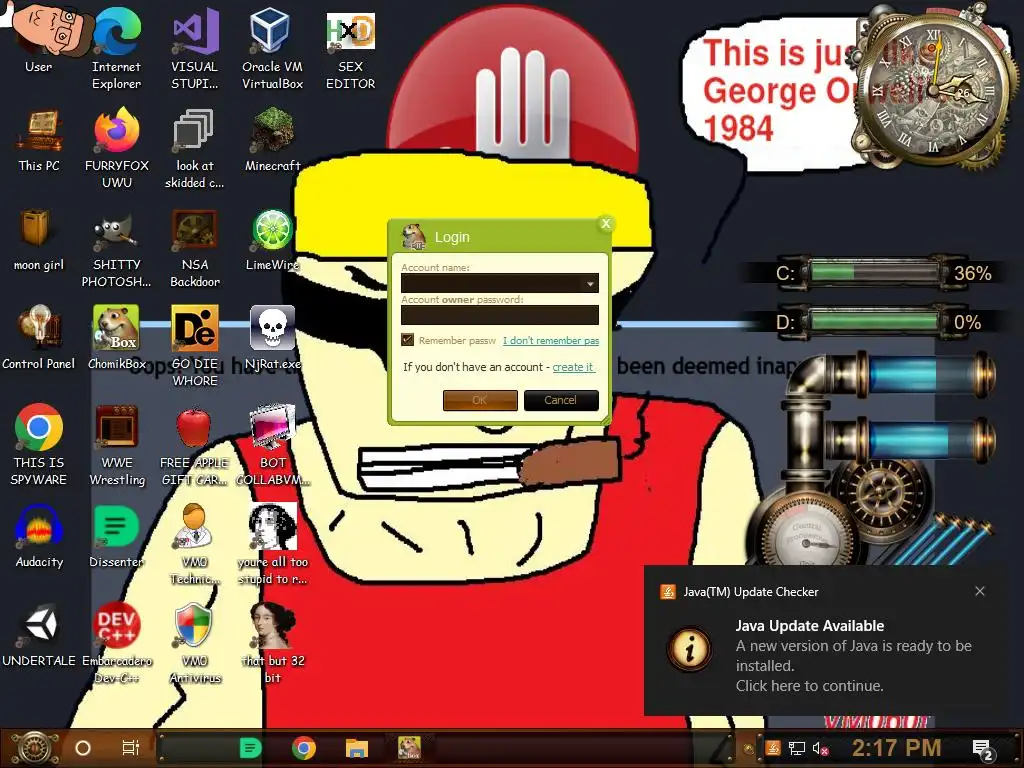Open the network status tray icon
Image resolution: width=1024 pixels, height=768 pixels.
pyautogui.click(x=797, y=748)
